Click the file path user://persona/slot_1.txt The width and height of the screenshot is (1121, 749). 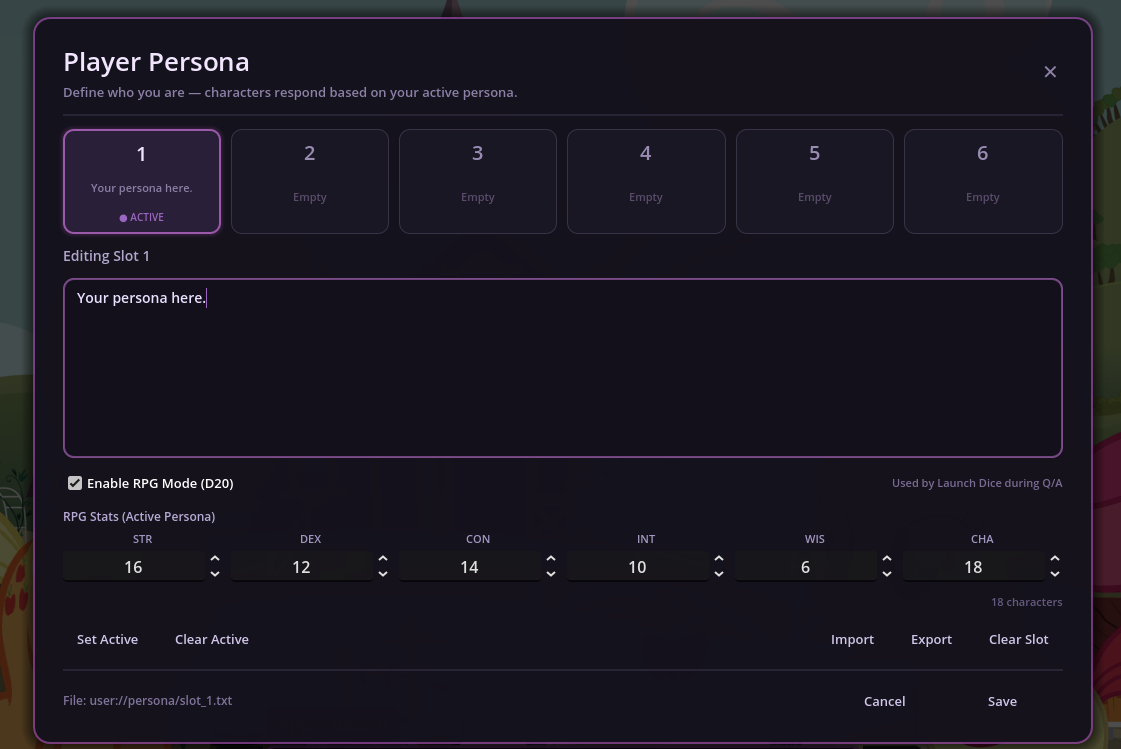[161, 700]
